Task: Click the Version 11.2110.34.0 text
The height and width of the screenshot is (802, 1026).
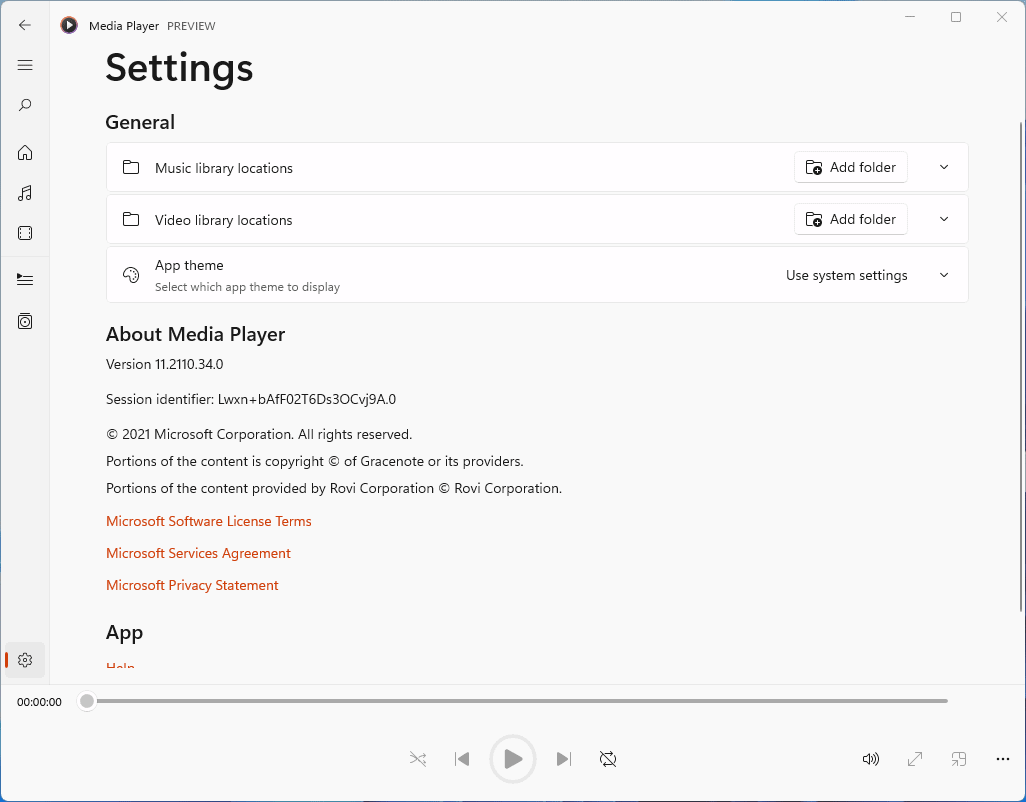Action: (x=164, y=364)
